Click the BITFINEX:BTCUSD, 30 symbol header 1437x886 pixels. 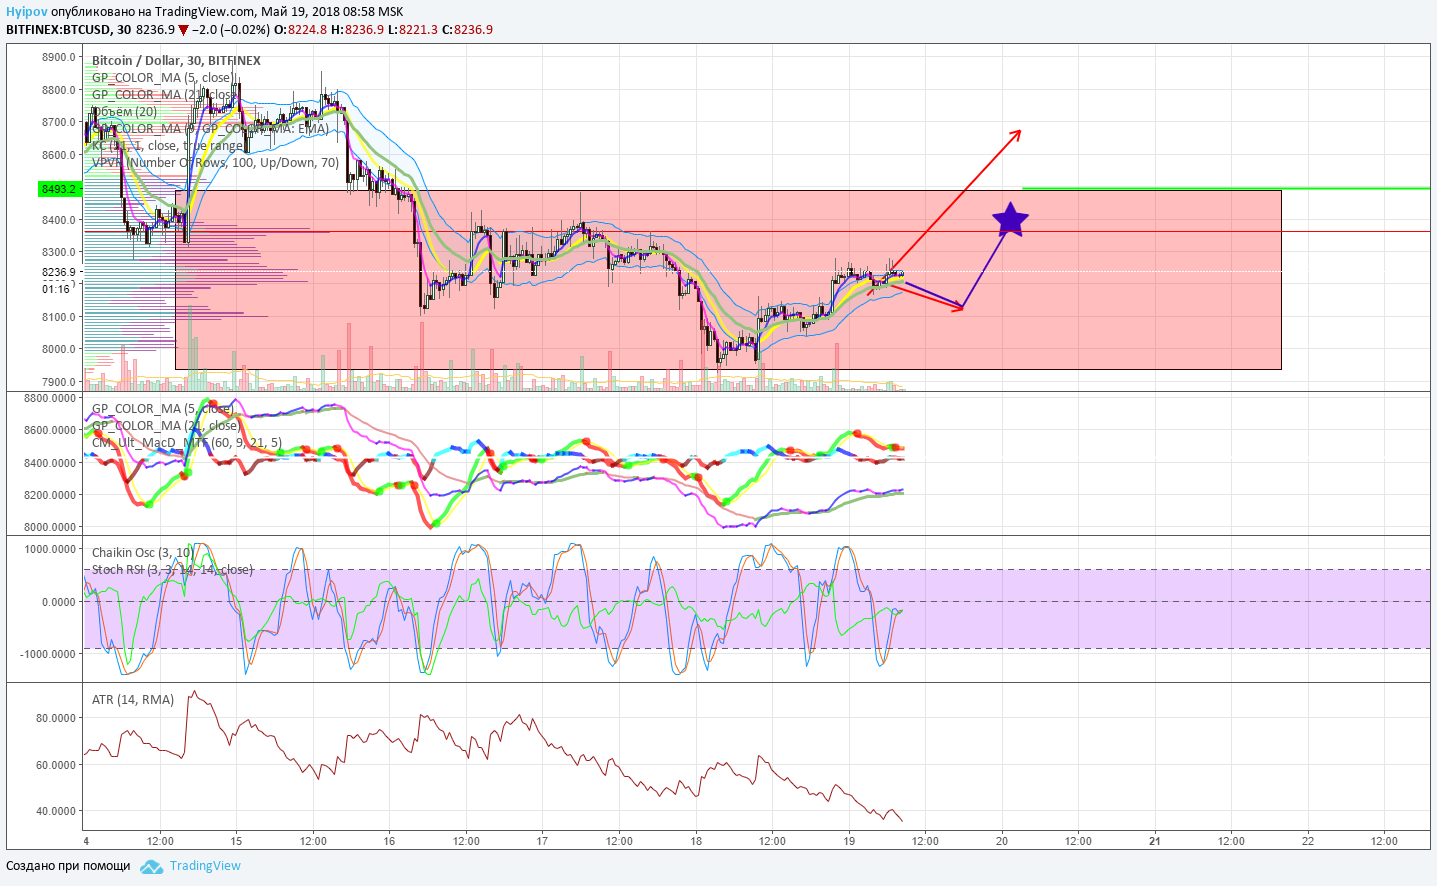[69, 30]
